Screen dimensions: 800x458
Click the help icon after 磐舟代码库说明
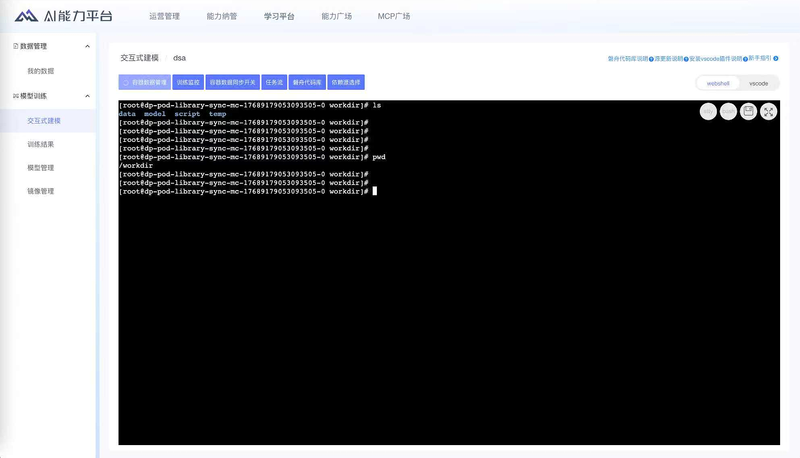tap(651, 59)
